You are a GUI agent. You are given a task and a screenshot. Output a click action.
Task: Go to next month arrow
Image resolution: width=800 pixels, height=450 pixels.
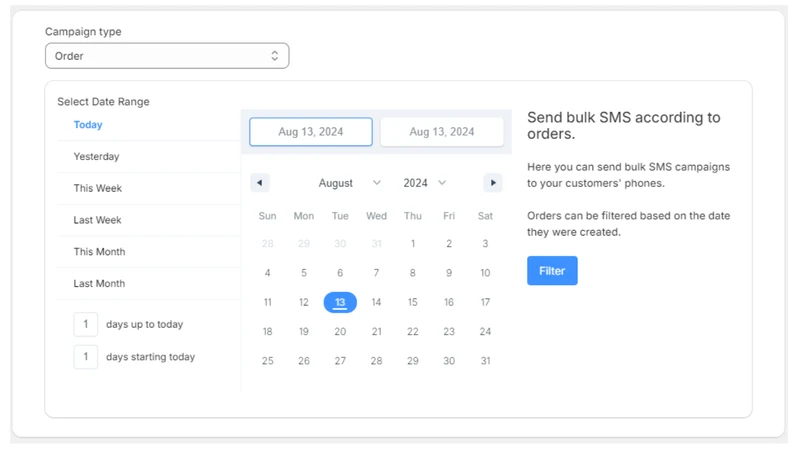[493, 183]
